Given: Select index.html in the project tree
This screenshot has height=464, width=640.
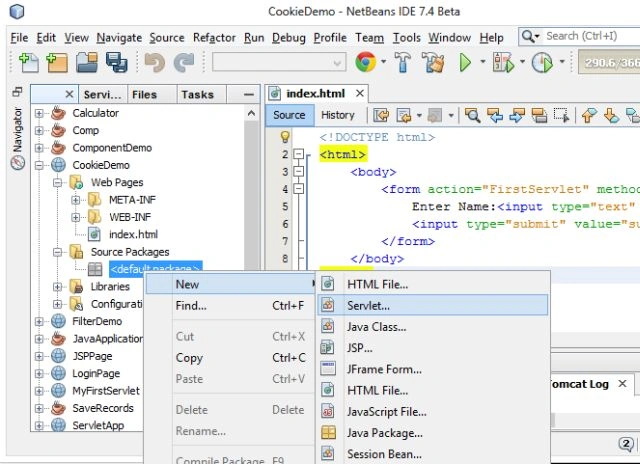Looking at the screenshot, I should [133, 235].
